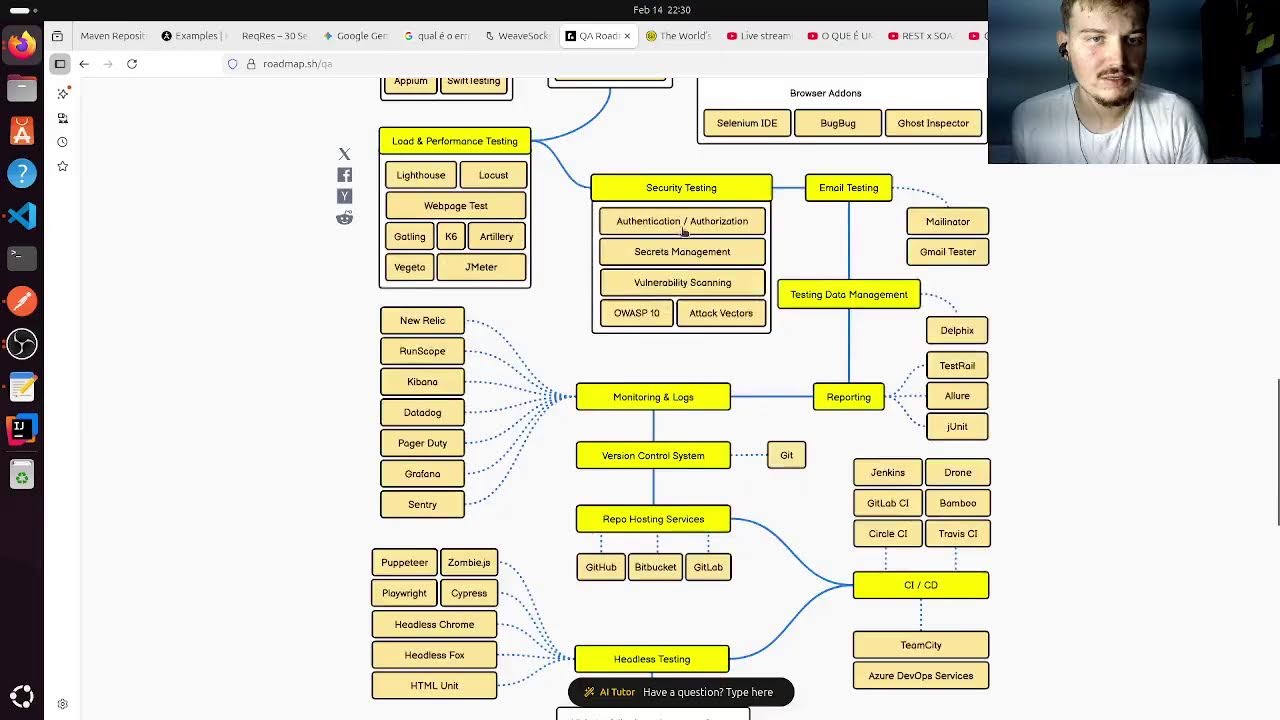
Task: Share the roadmap on X
Action: [x=344, y=154]
